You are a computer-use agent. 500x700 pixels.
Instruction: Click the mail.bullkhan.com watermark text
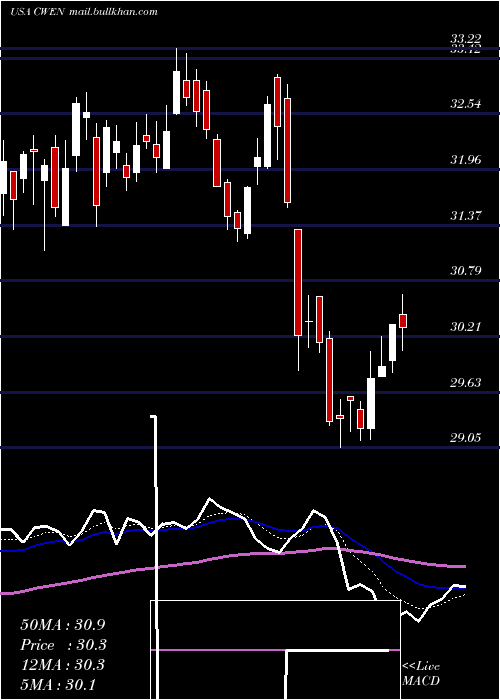(113, 12)
